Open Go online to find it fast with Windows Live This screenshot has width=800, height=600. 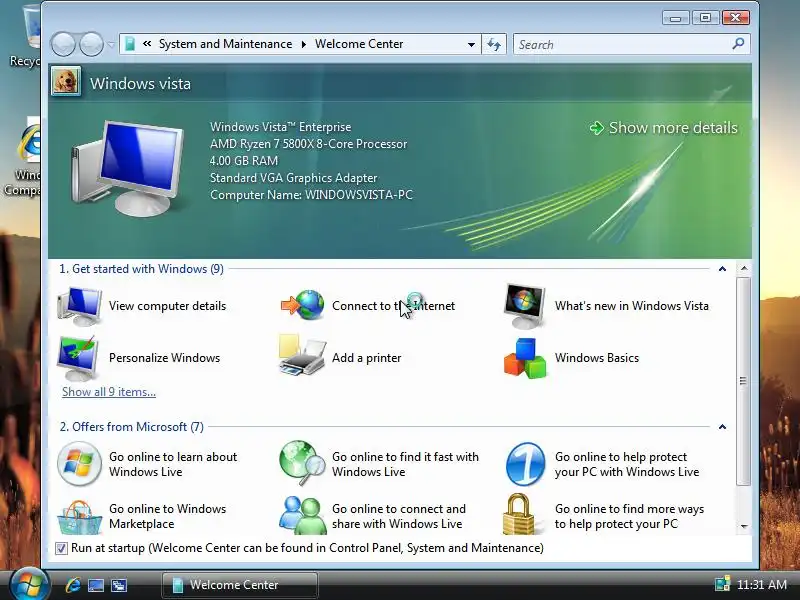click(x=379, y=464)
